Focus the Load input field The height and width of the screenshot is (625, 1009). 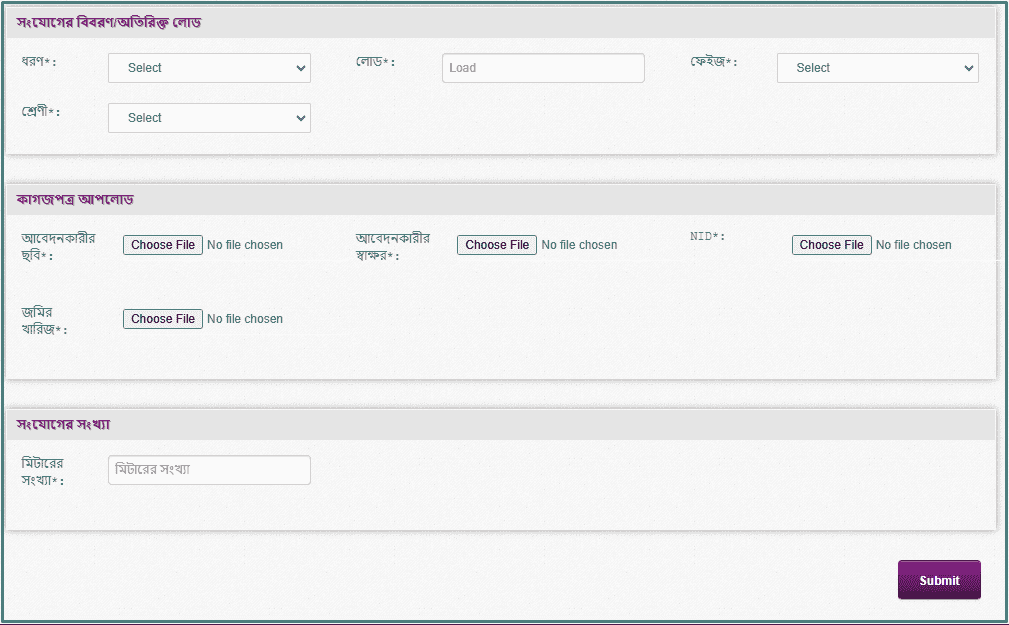(x=543, y=68)
